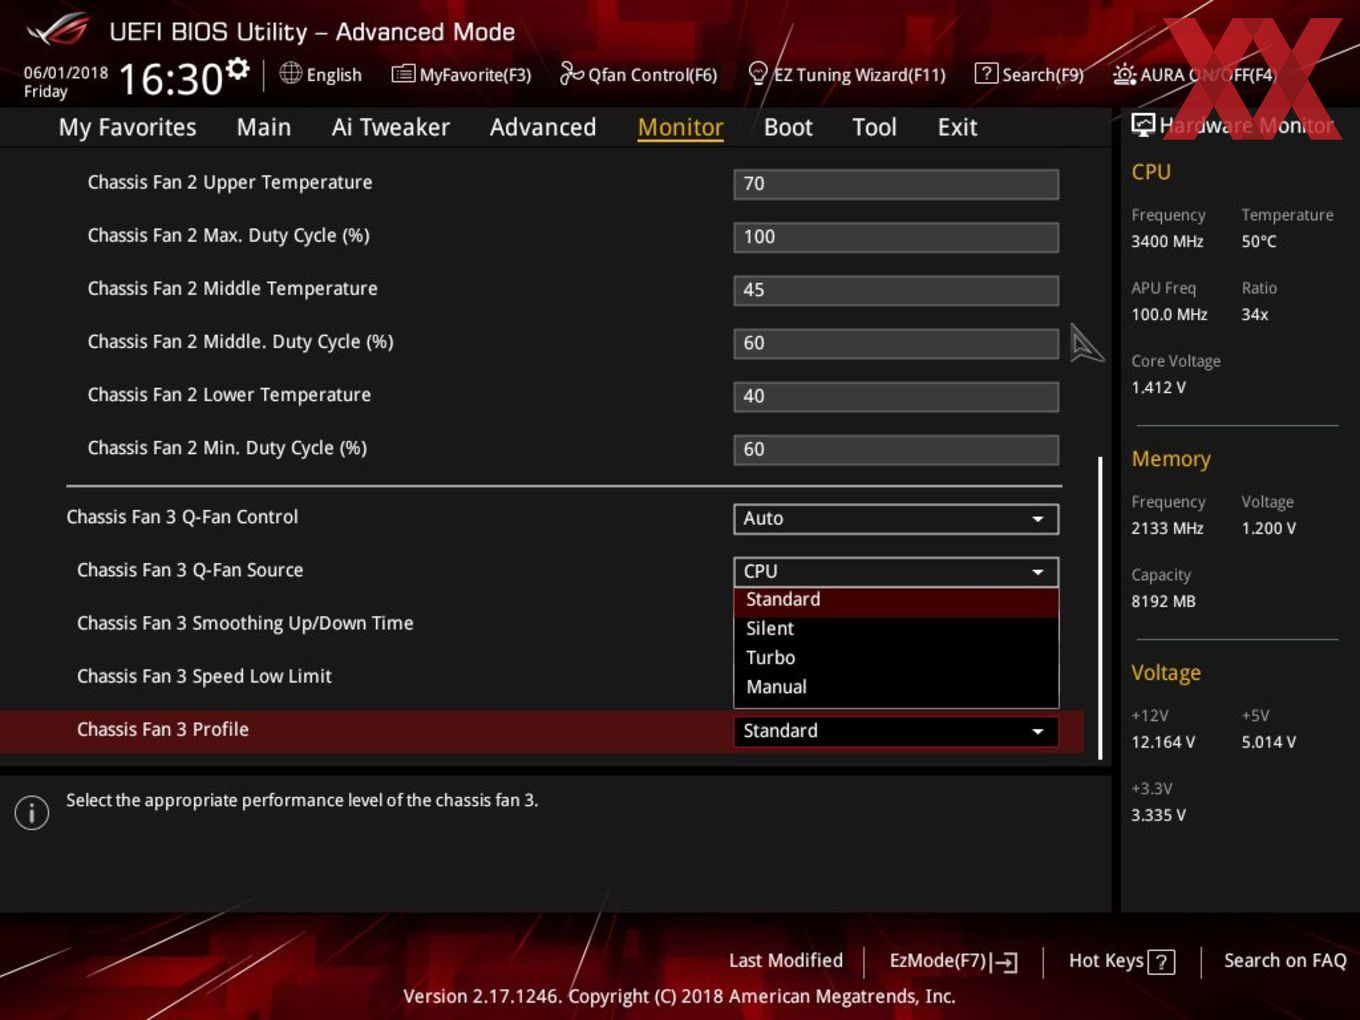Click the ROG logo
The height and width of the screenshot is (1020, 1360).
[x=58, y=30]
